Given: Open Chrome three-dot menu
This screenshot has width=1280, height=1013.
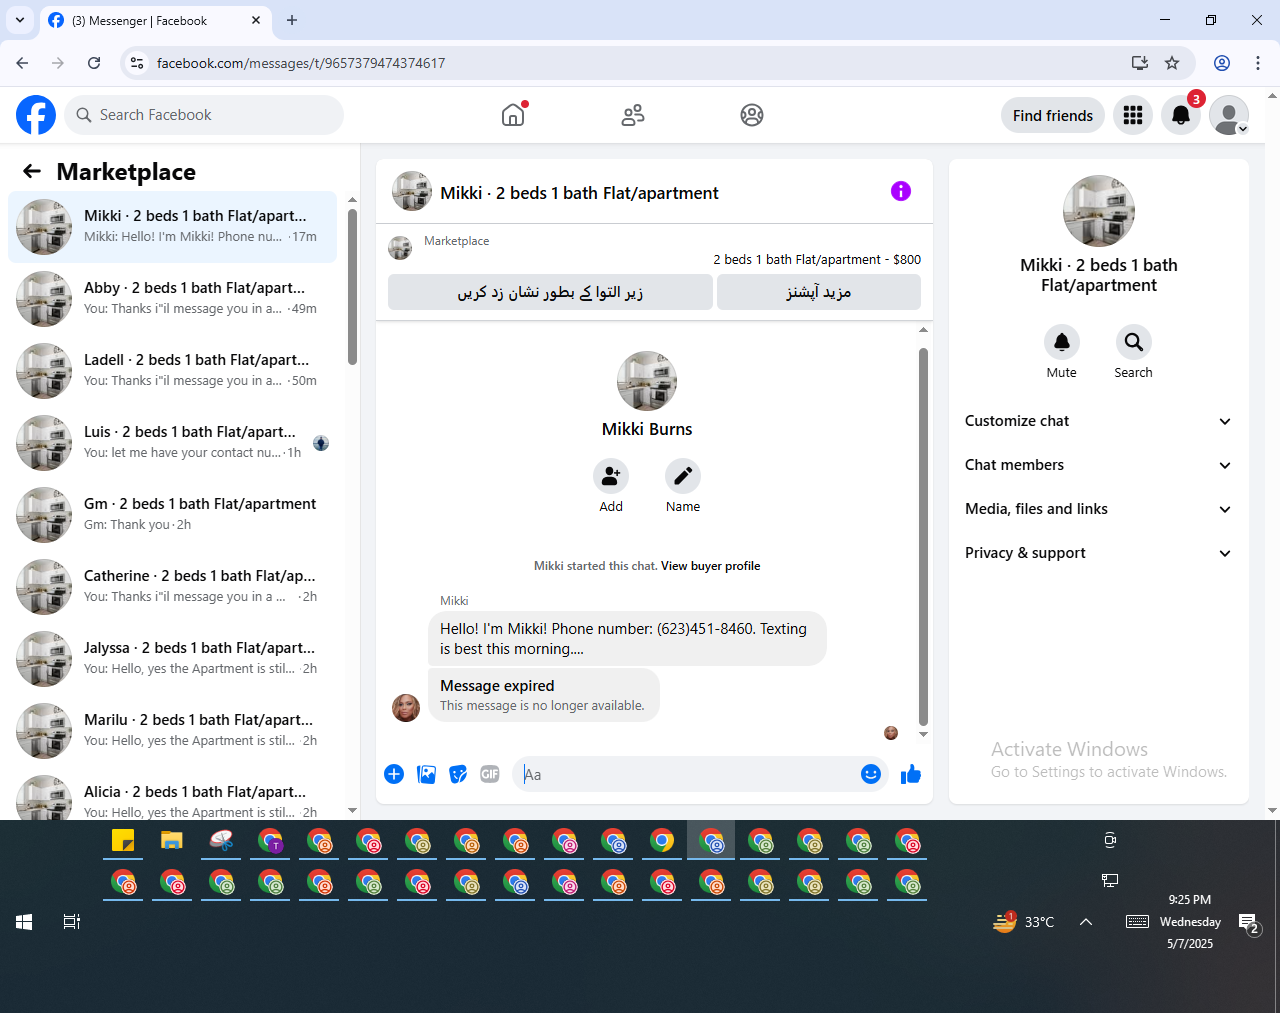Looking at the screenshot, I should tap(1258, 63).
